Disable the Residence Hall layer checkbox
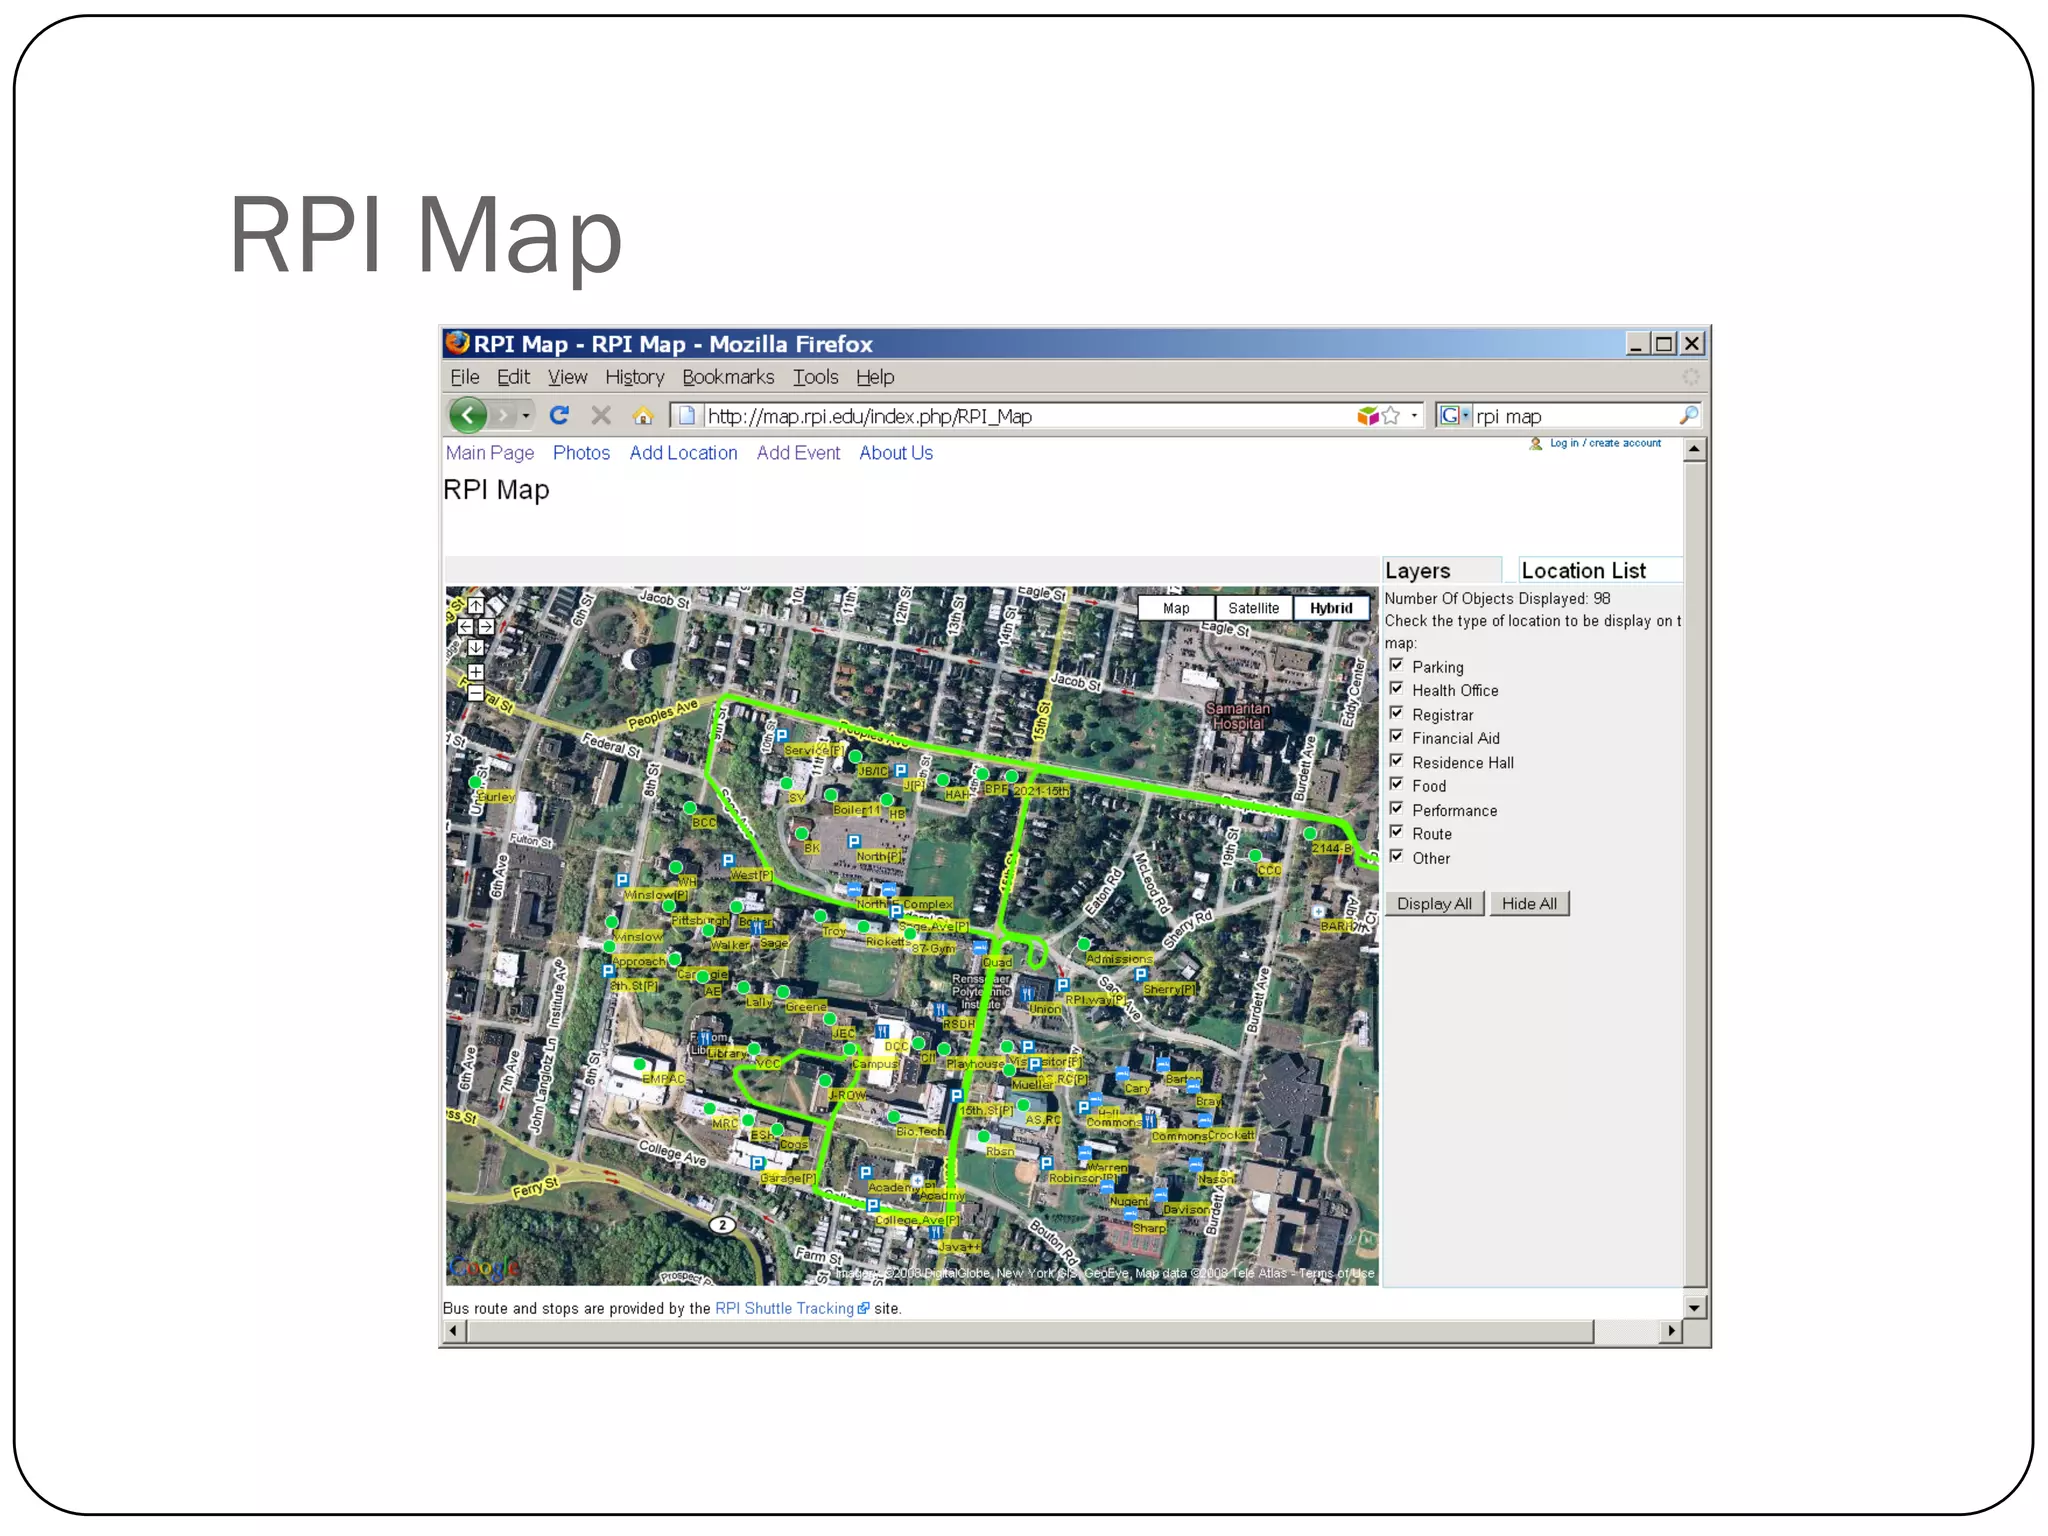 point(1396,761)
